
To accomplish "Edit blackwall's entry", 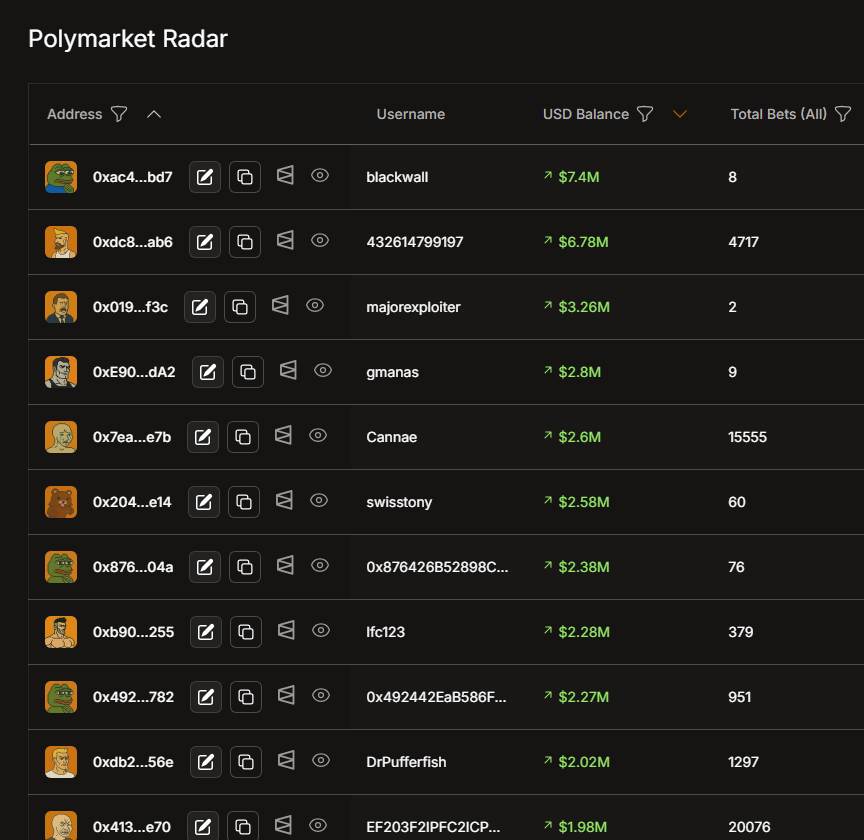I will [x=204, y=176].
